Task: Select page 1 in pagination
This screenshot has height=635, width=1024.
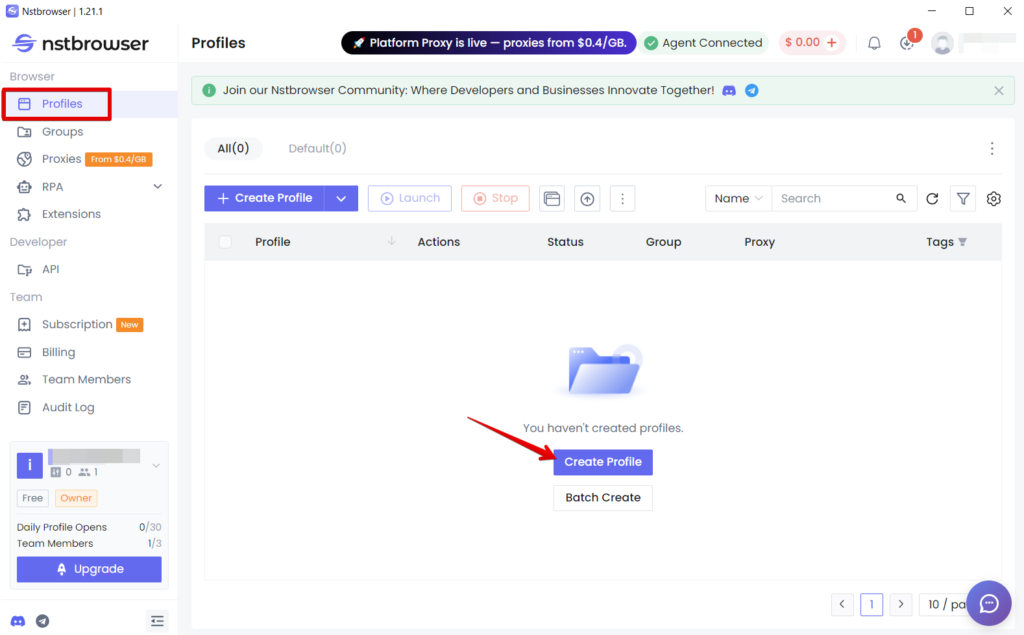Action: (871, 604)
